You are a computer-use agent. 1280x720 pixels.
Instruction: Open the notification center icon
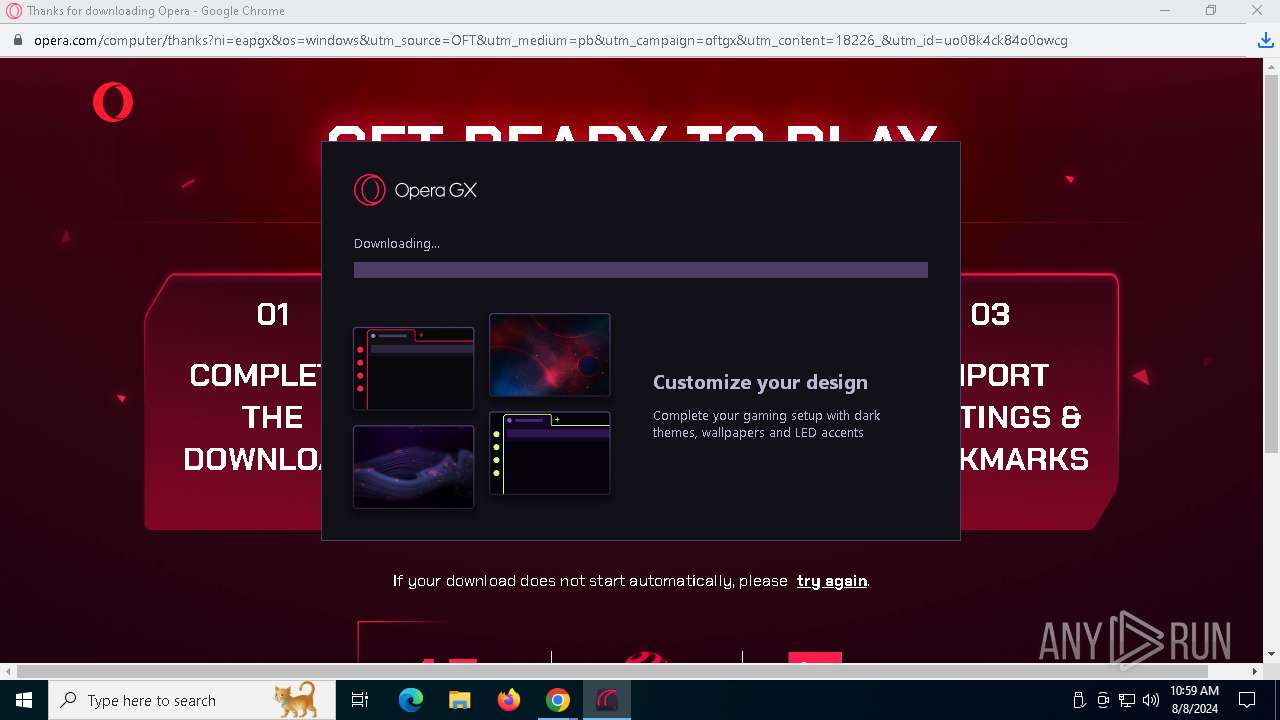[x=1247, y=700]
